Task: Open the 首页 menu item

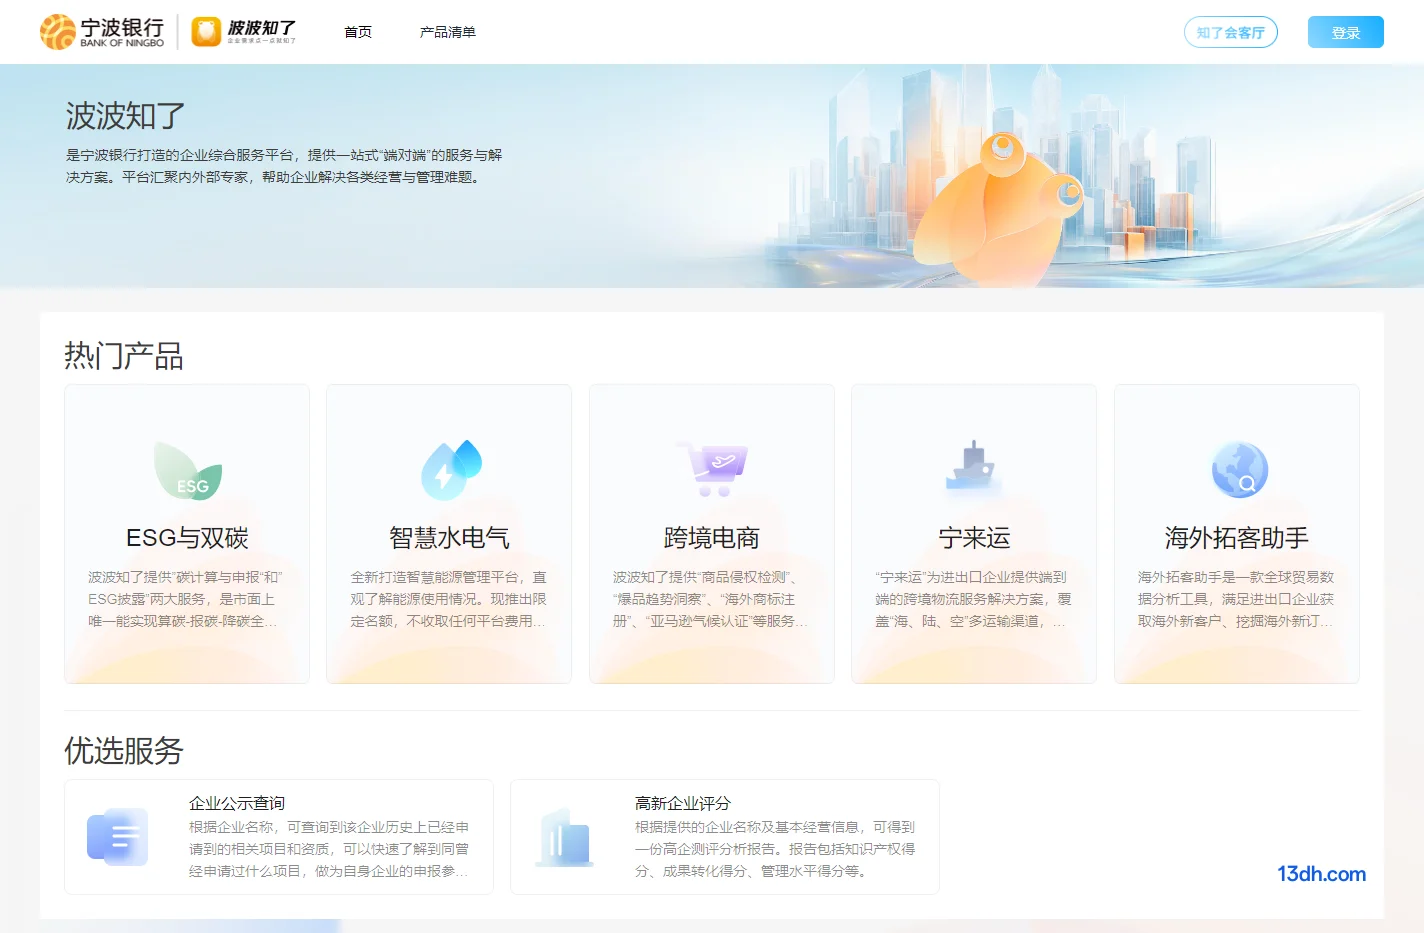Action: (x=358, y=32)
